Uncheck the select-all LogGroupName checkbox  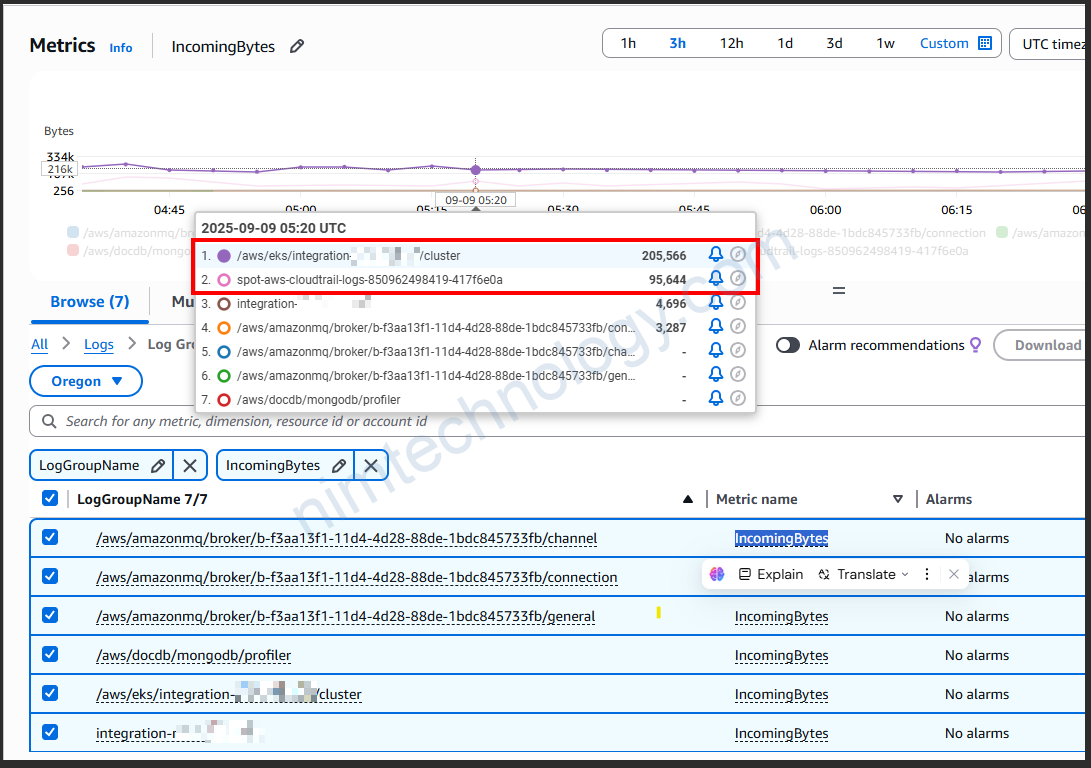point(50,498)
